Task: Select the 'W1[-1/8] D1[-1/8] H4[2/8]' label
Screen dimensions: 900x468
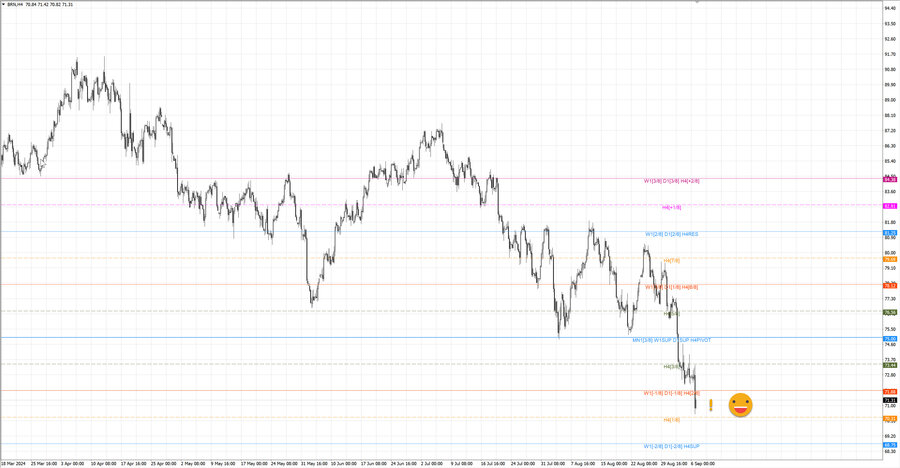Action: point(672,393)
